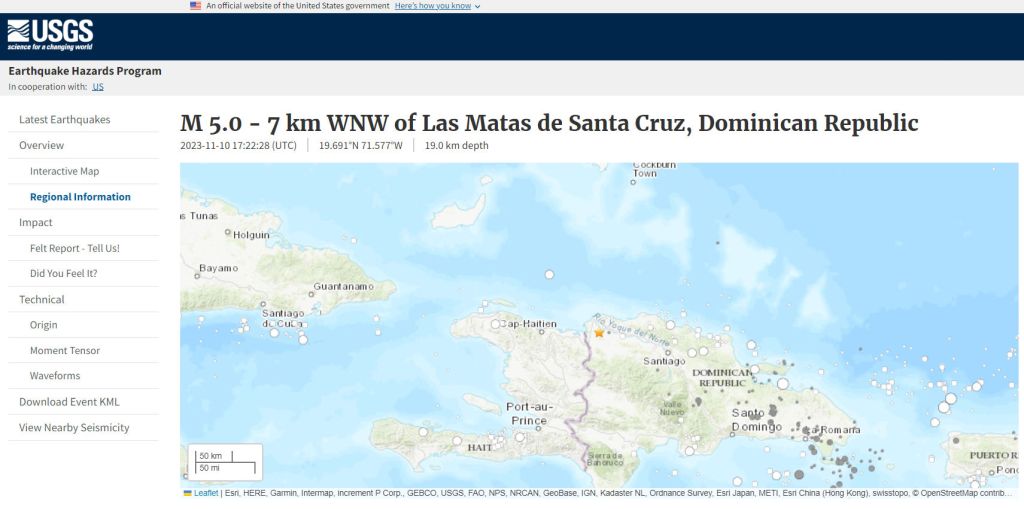1024x509 pixels.
Task: Expand "Here's how you know" dropdown
Action: click(x=437, y=6)
